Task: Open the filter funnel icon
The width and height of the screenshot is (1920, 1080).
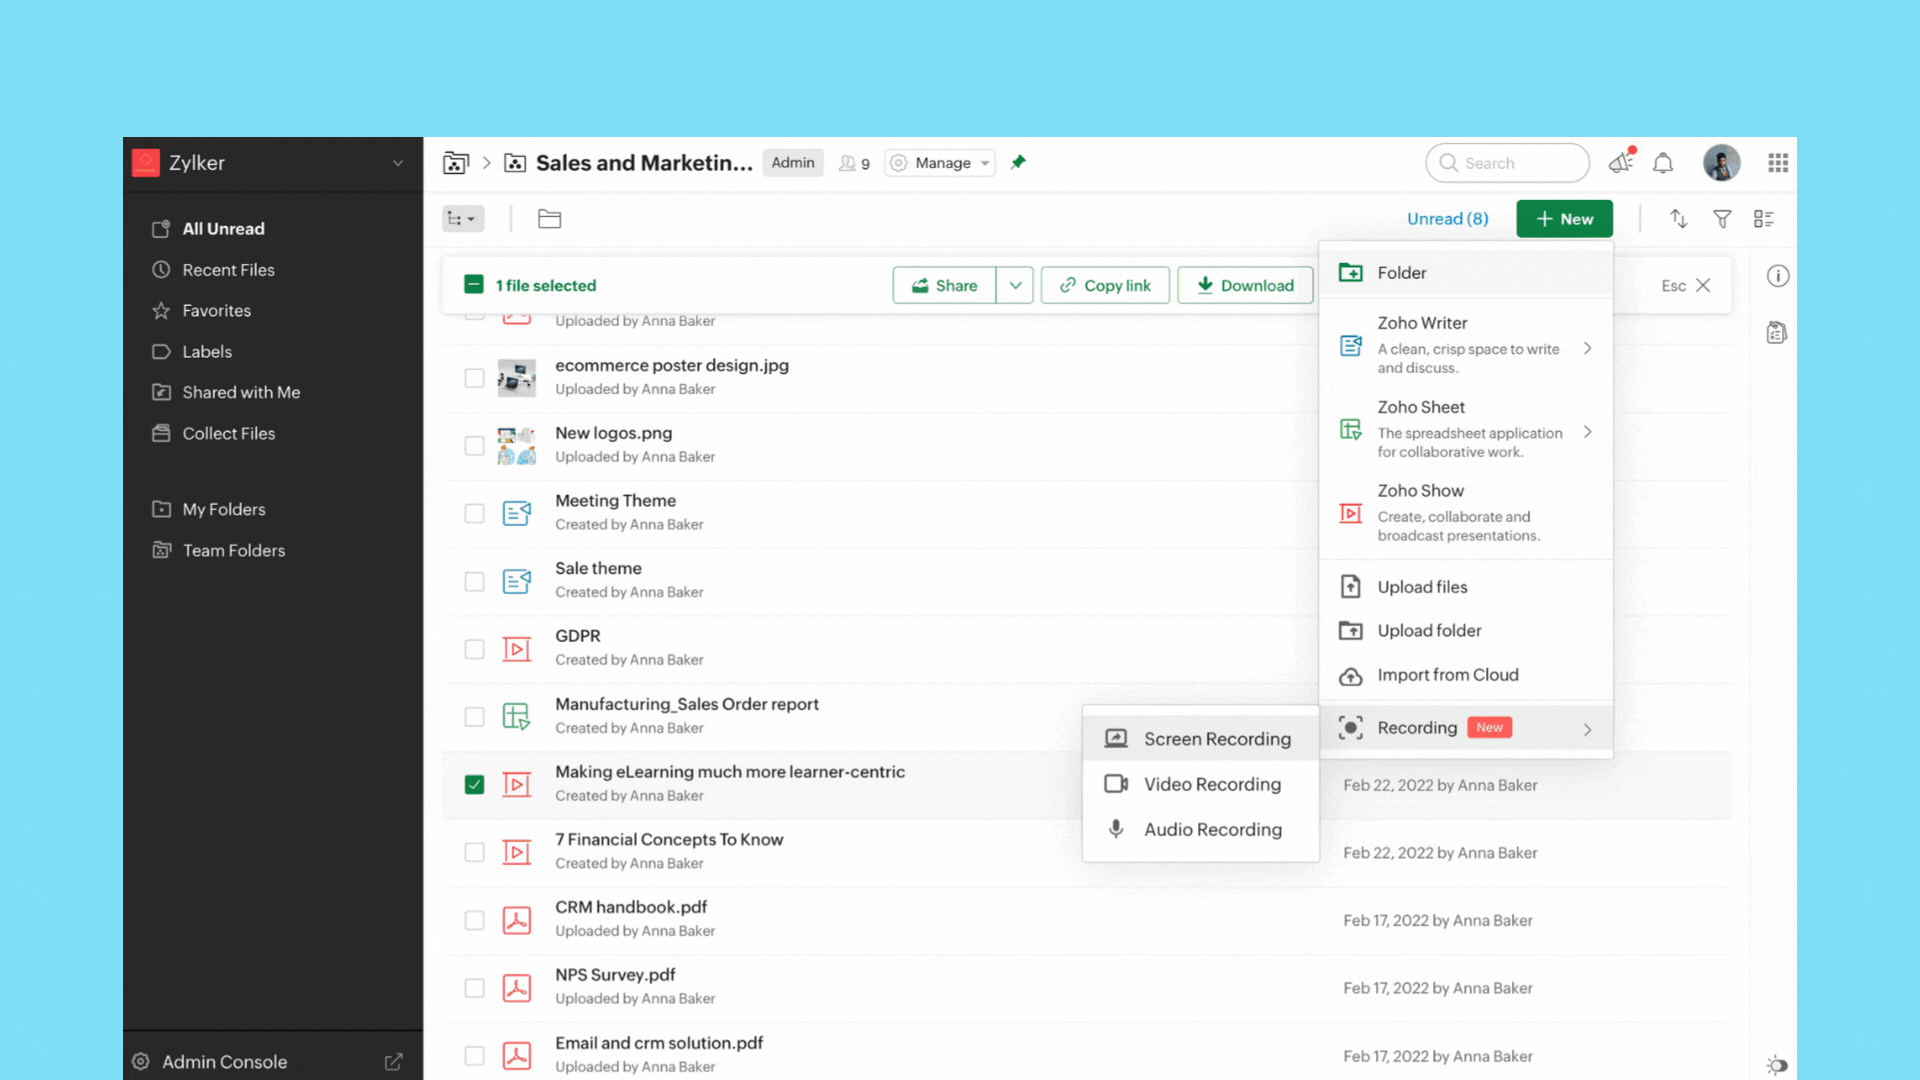Action: 1722,219
